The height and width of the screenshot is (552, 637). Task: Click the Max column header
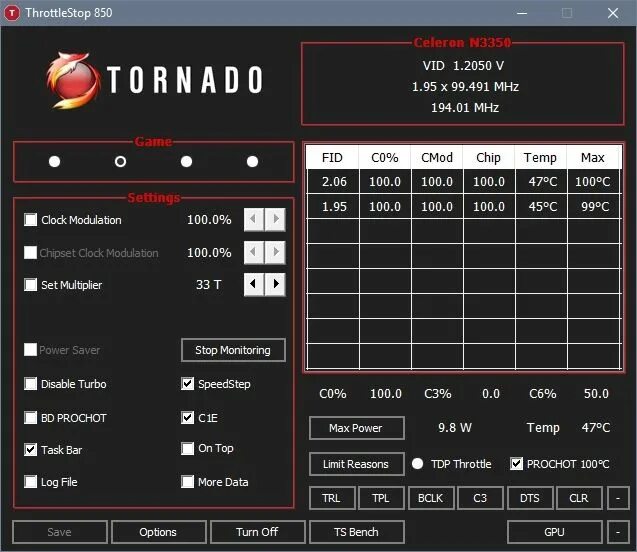point(593,158)
